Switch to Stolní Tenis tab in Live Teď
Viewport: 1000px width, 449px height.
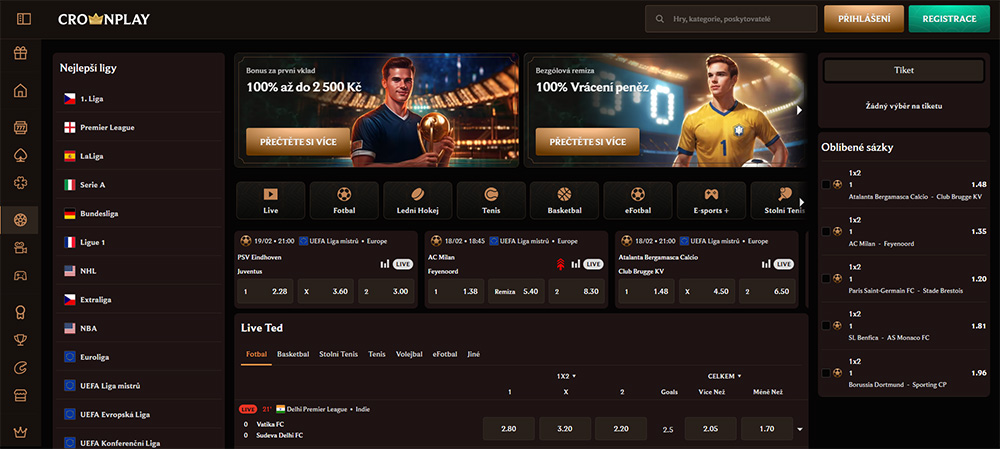point(339,354)
